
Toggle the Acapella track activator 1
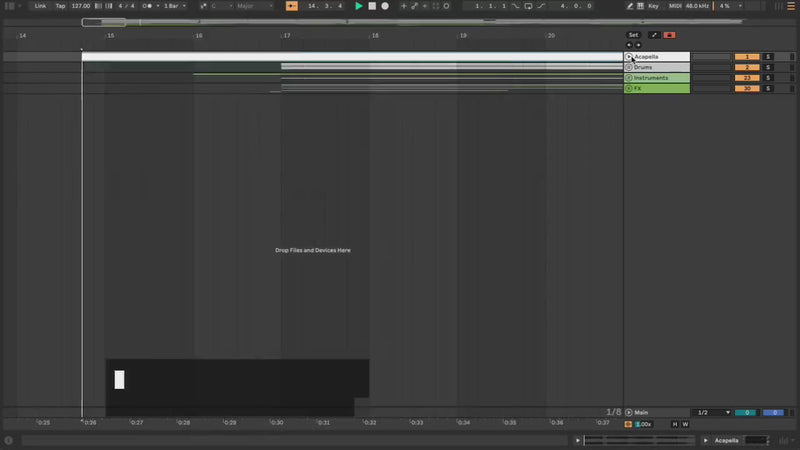pyautogui.click(x=746, y=57)
